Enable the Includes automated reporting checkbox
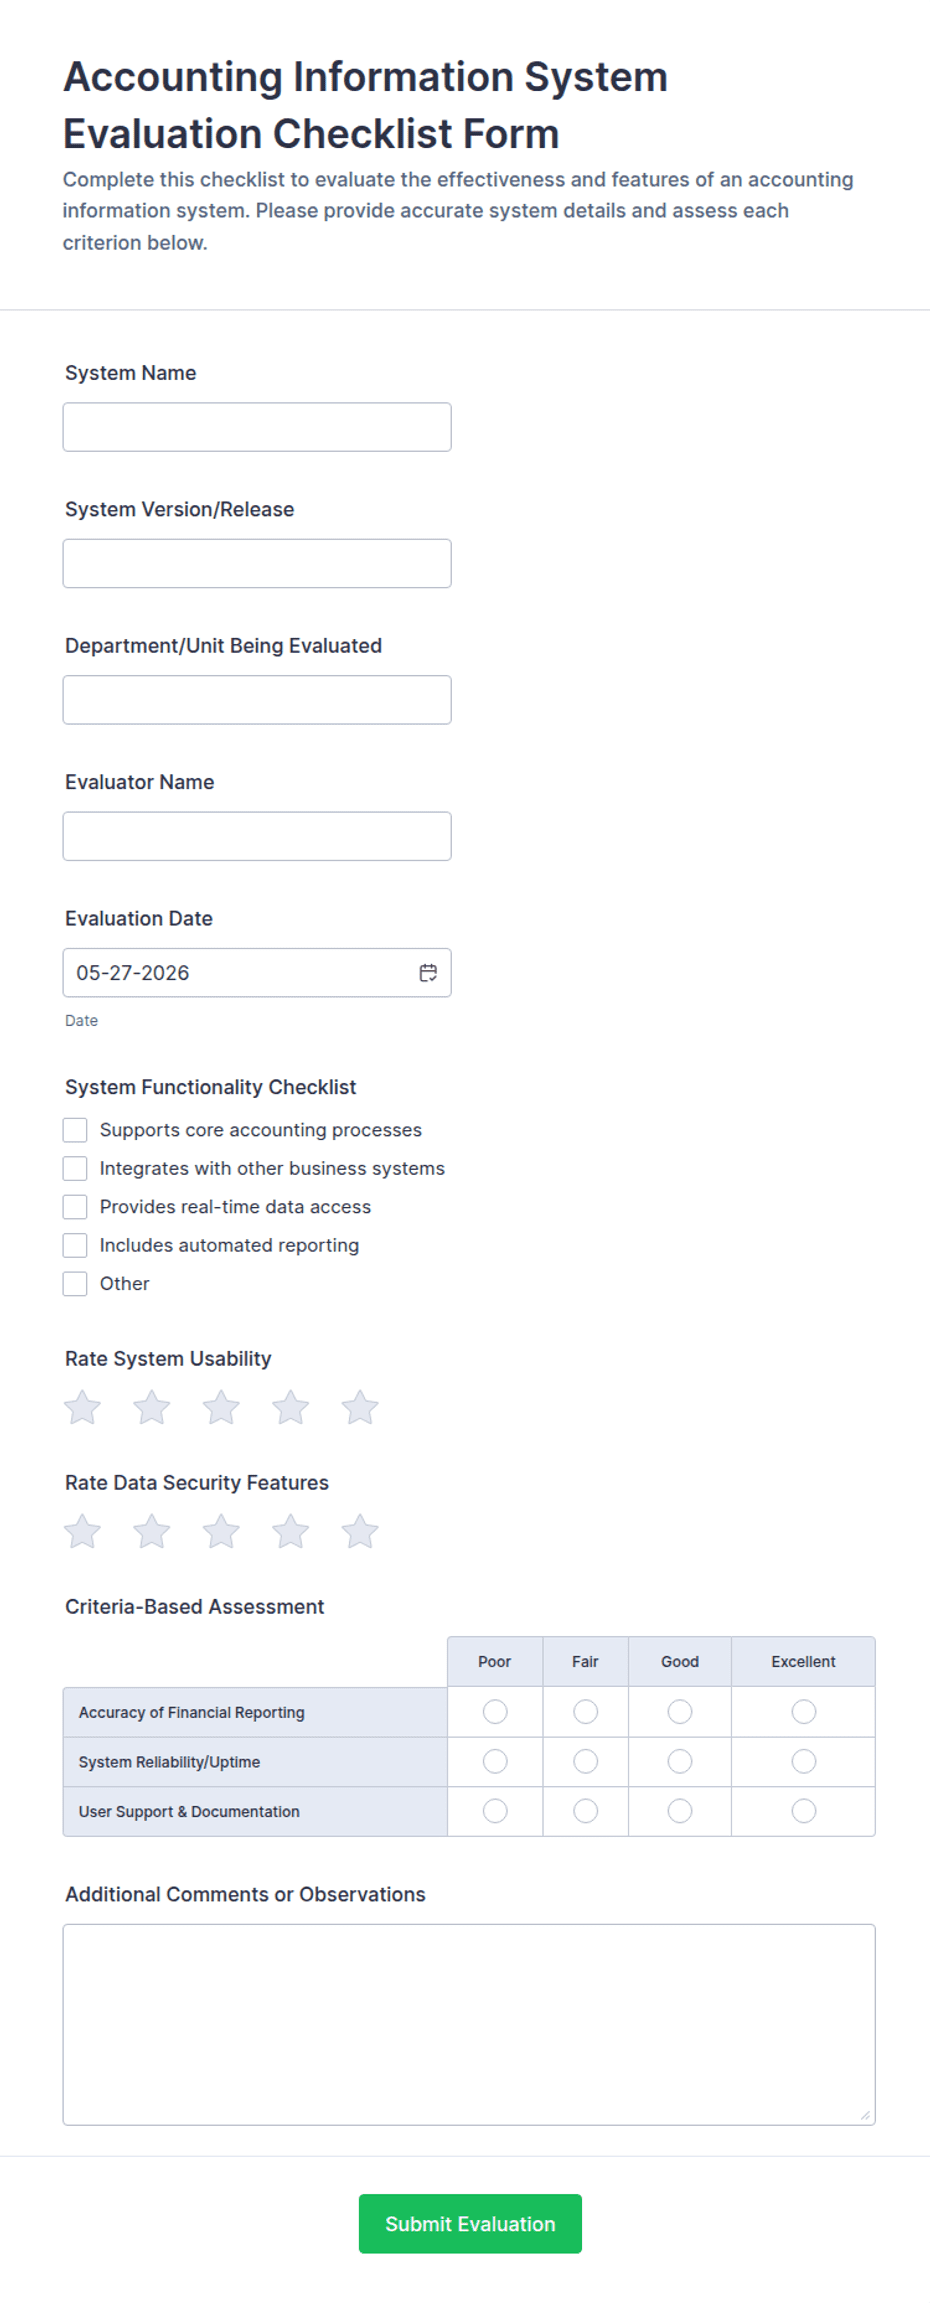 coord(75,1245)
